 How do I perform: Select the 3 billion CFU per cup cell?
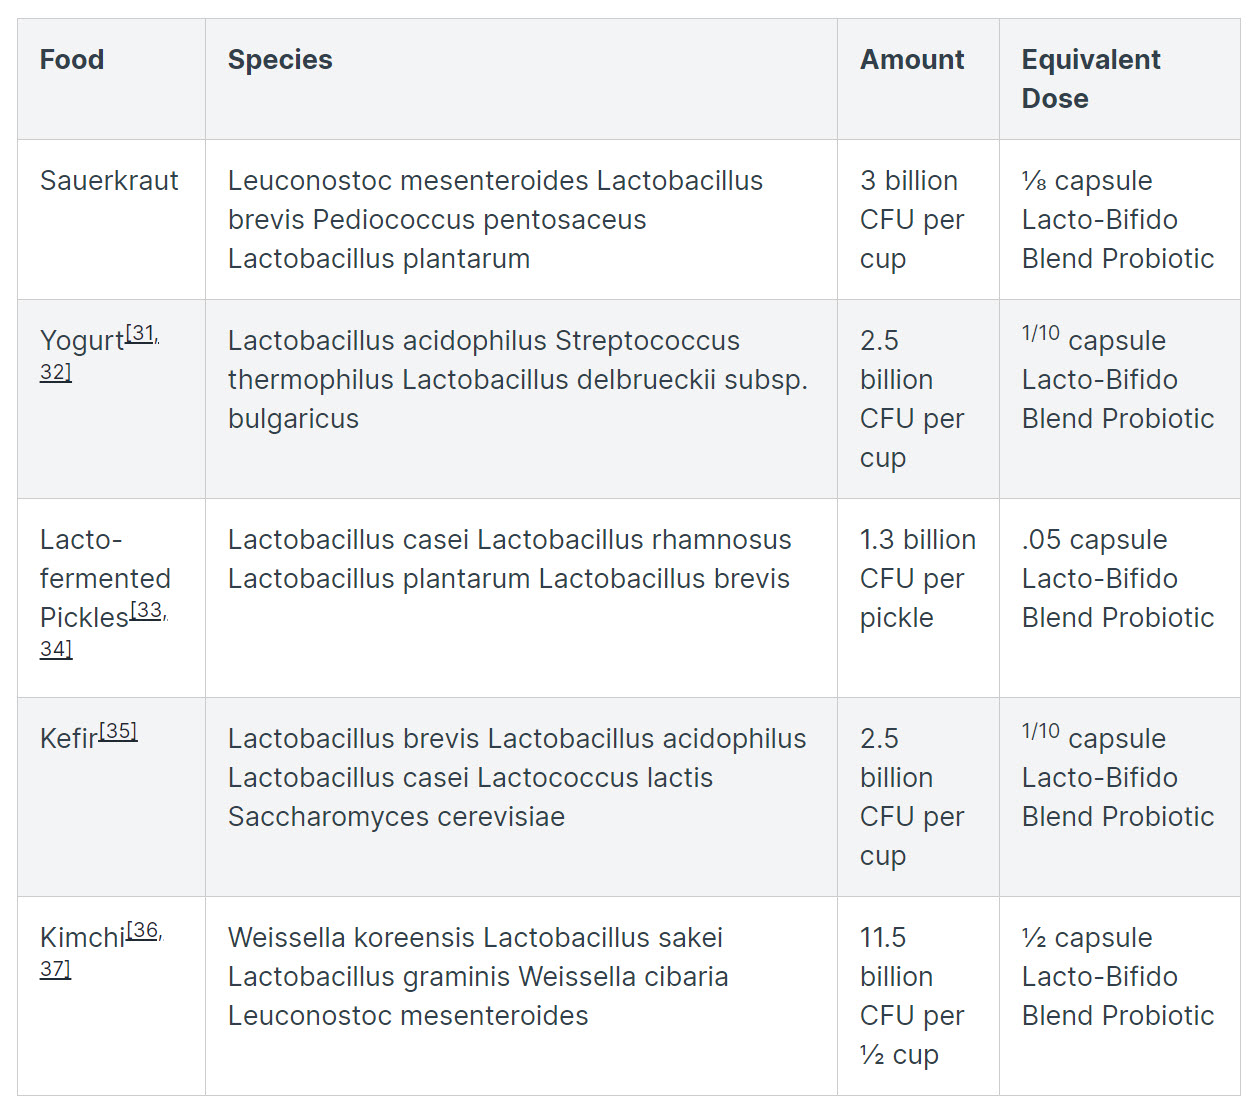click(911, 220)
